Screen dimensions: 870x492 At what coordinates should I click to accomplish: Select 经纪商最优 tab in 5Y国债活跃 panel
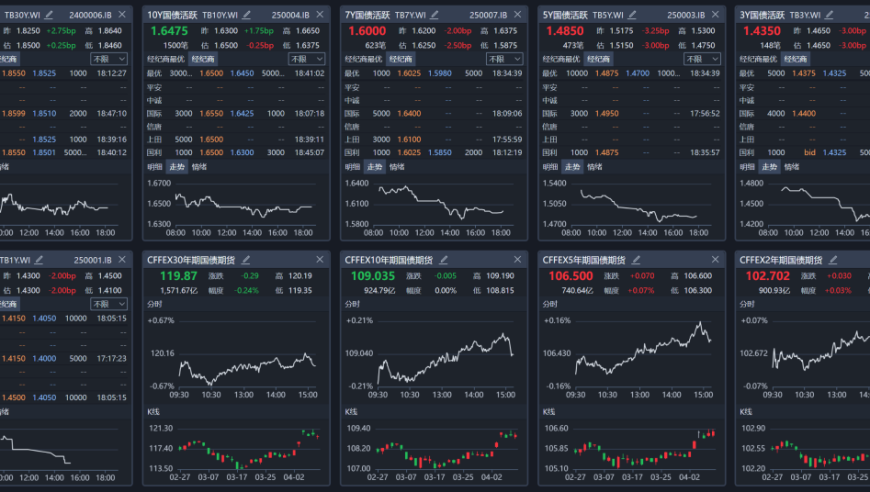[x=561, y=59]
